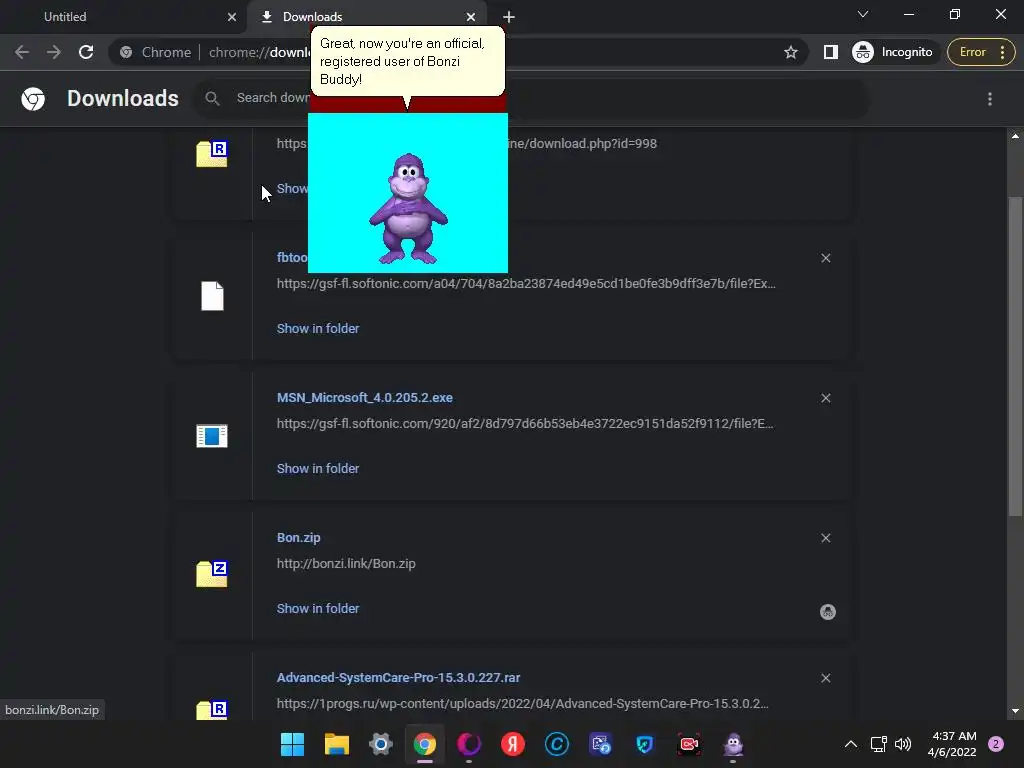Viewport: 1024px width, 768px height.
Task: Click the MSN_Microsoft exe file icon
Action: click(212, 436)
